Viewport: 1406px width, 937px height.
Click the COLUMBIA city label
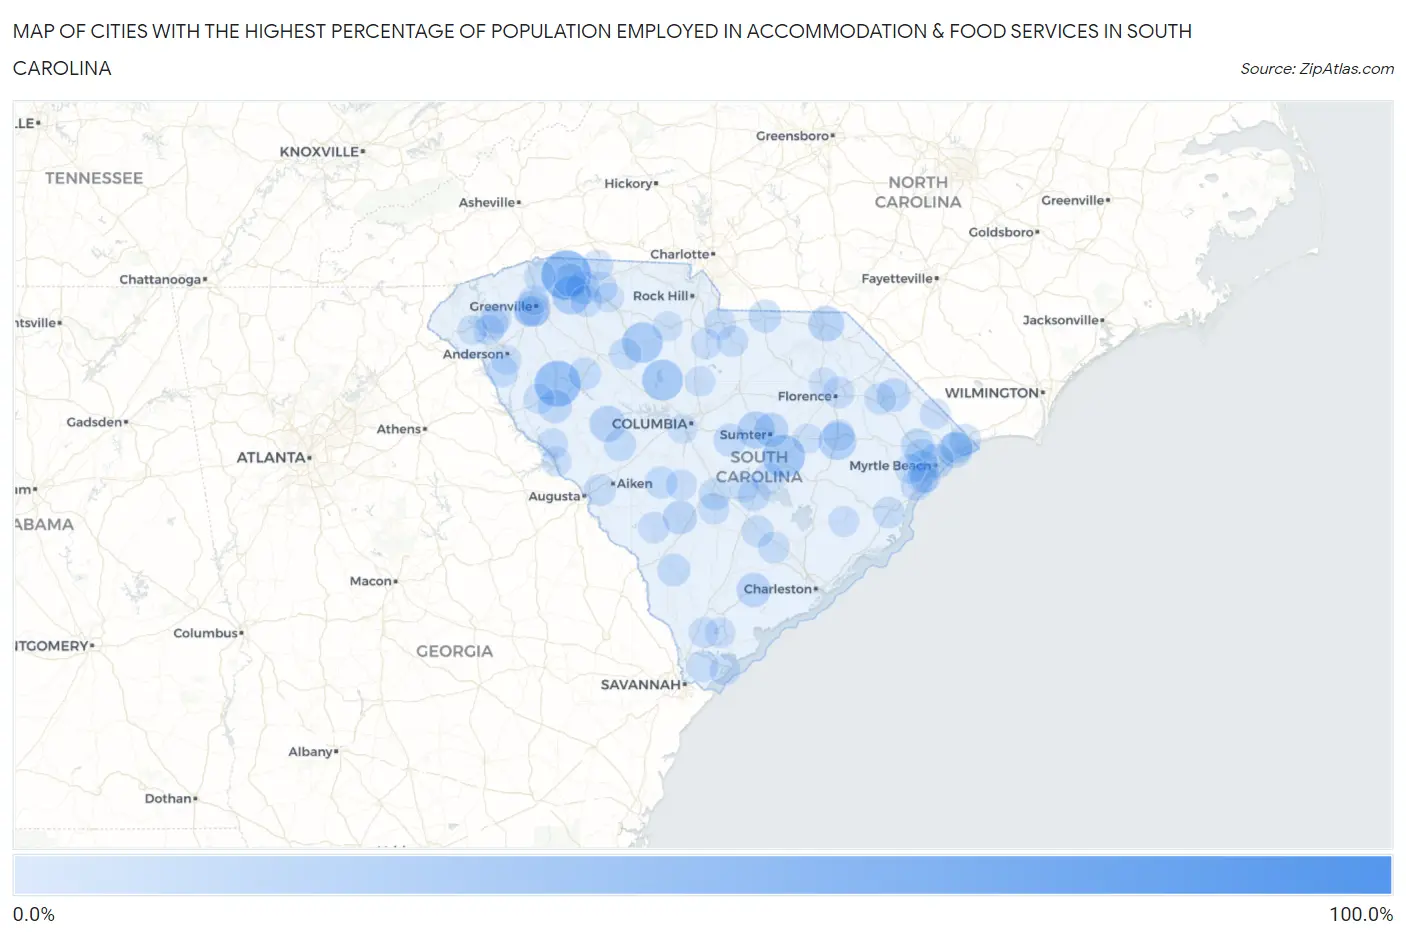[652, 424]
